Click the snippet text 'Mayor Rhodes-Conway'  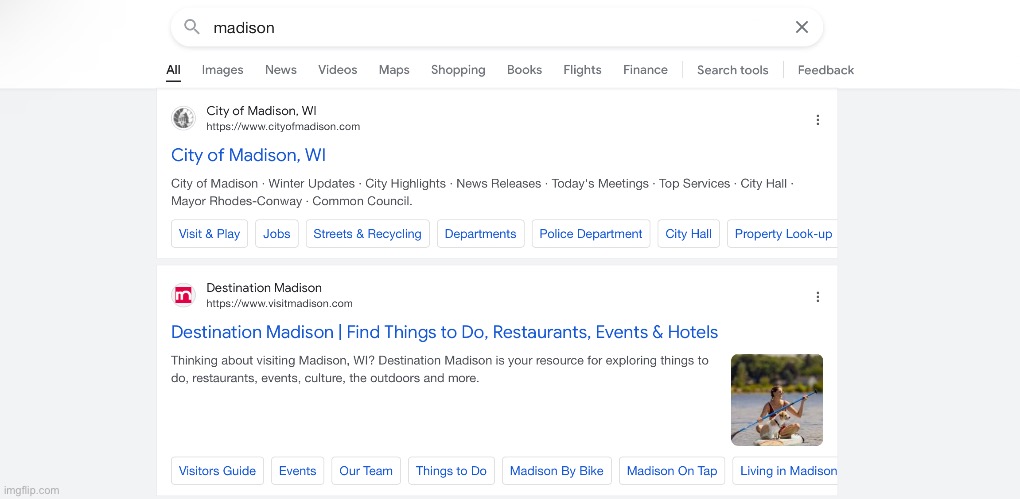click(x=237, y=202)
